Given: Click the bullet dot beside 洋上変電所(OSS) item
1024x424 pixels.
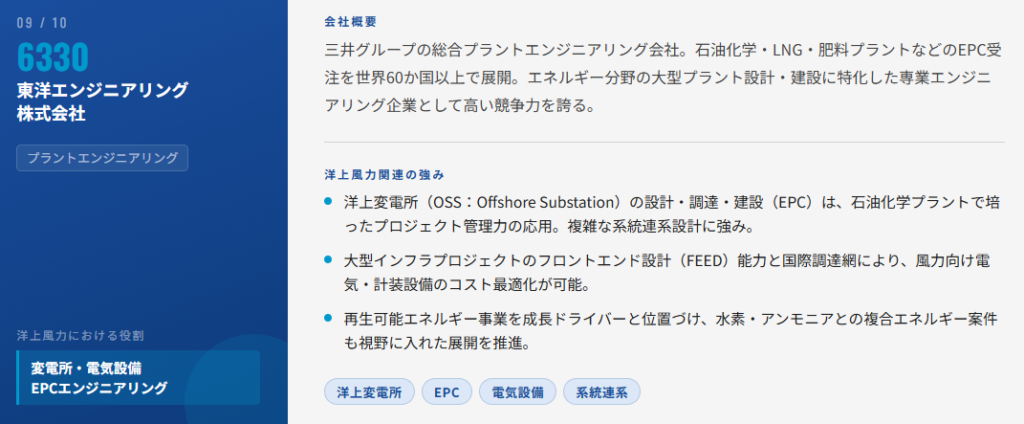Looking at the screenshot, I should click(x=329, y=201).
